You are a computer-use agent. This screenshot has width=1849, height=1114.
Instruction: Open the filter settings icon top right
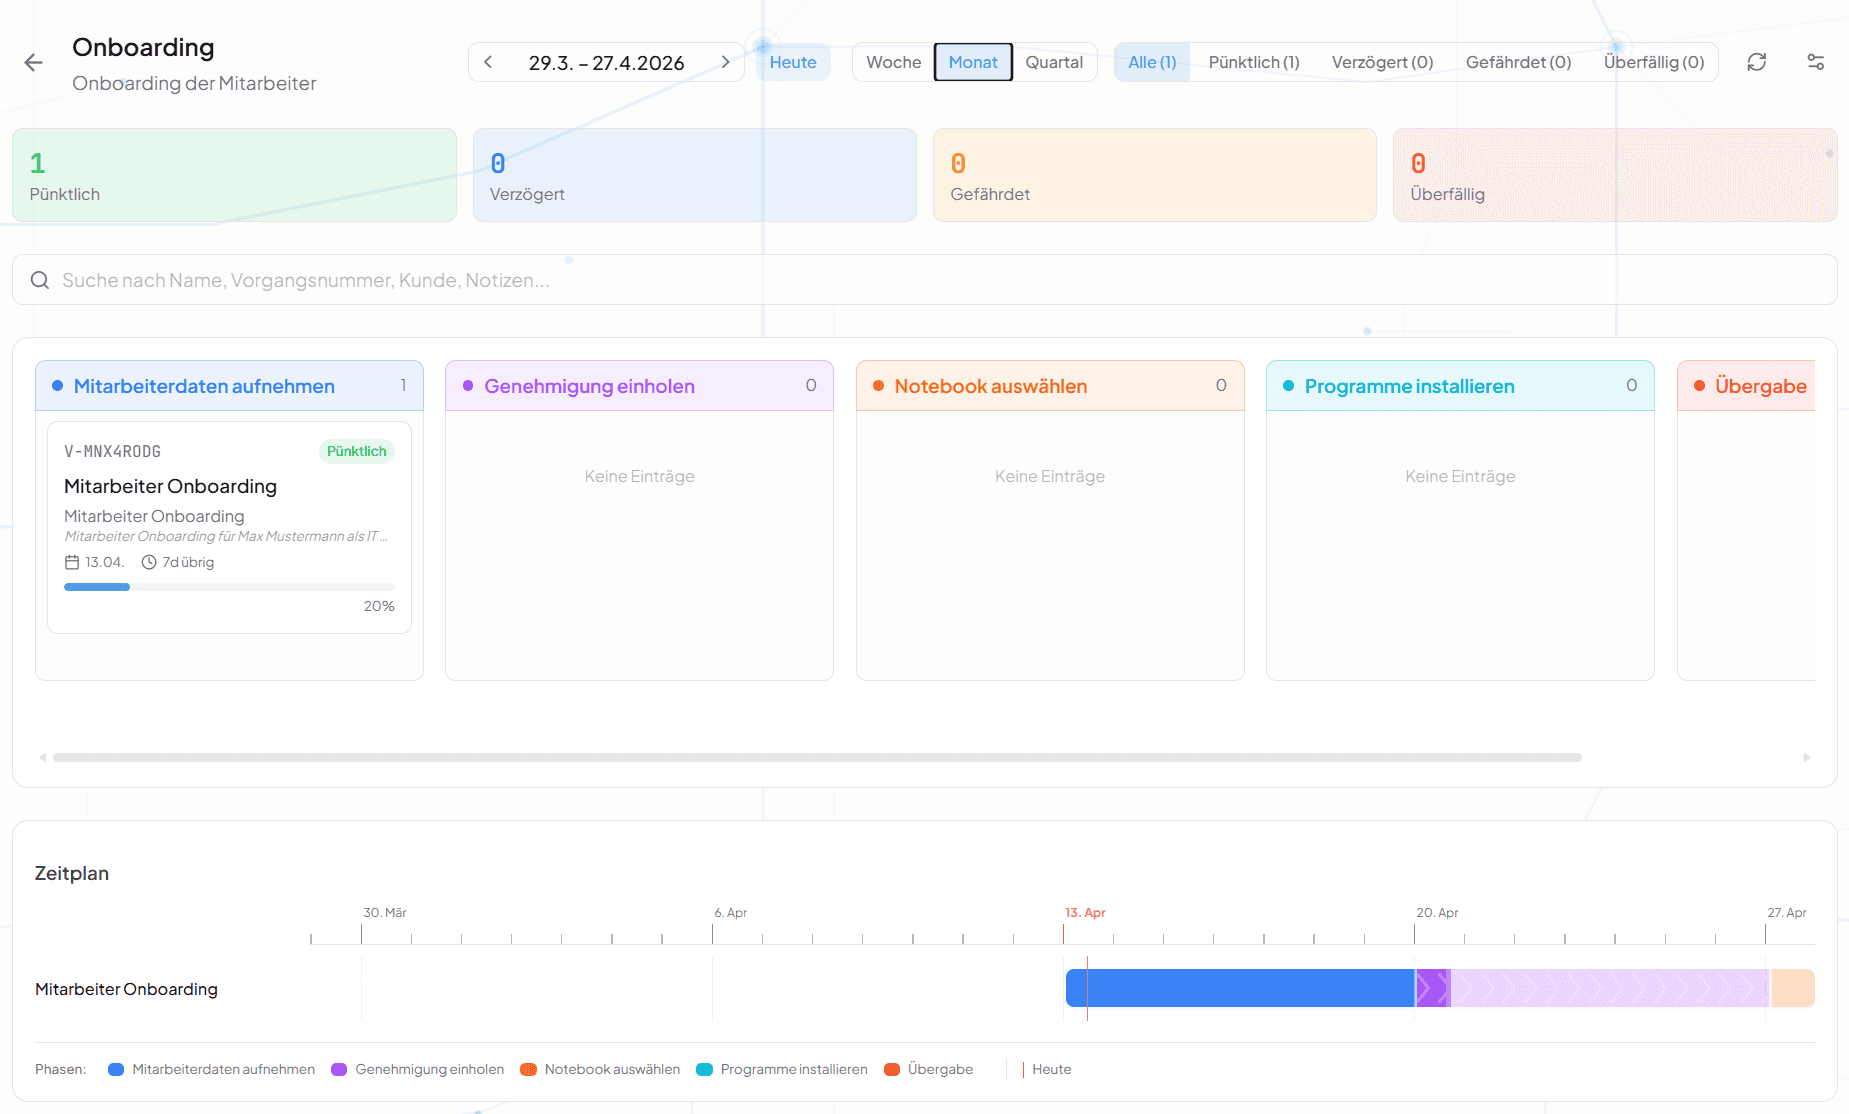pyautogui.click(x=1816, y=61)
